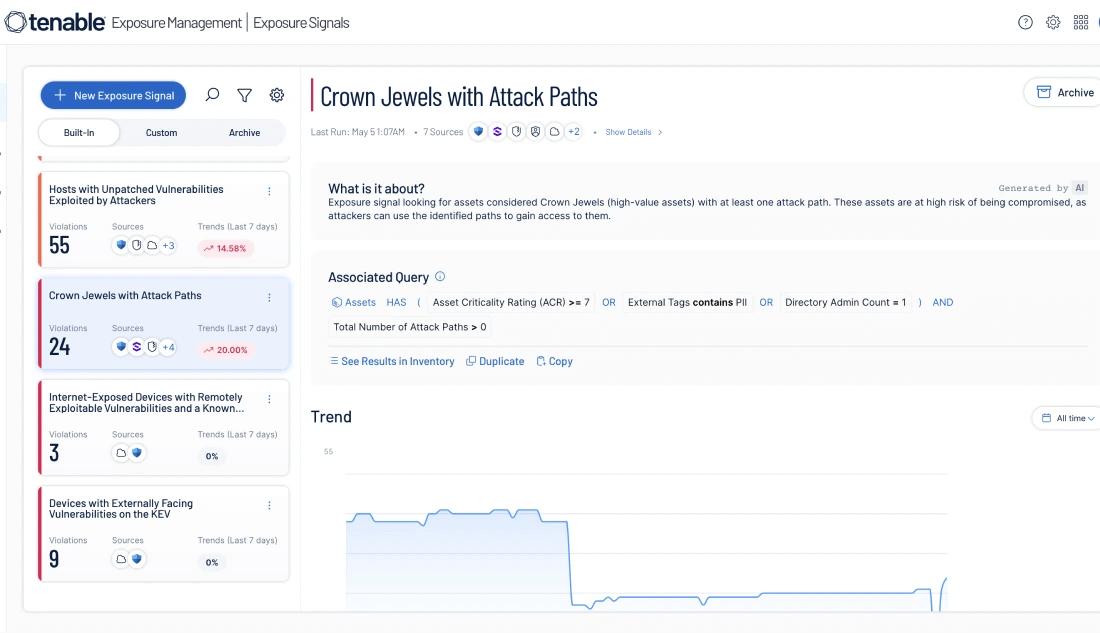Image resolution: width=1100 pixels, height=633 pixels.
Task: Click the +2 sources badge in header
Action: point(574,131)
